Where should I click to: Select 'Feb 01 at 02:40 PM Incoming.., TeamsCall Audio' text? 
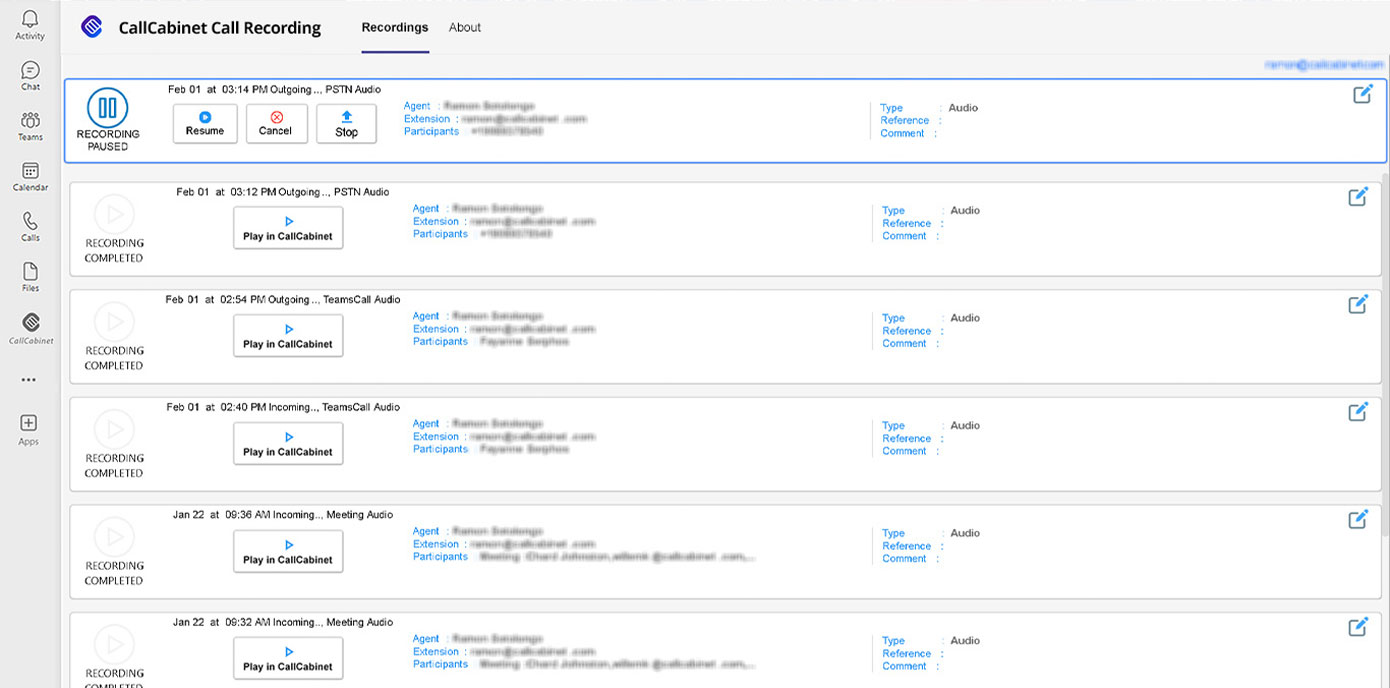(283, 407)
